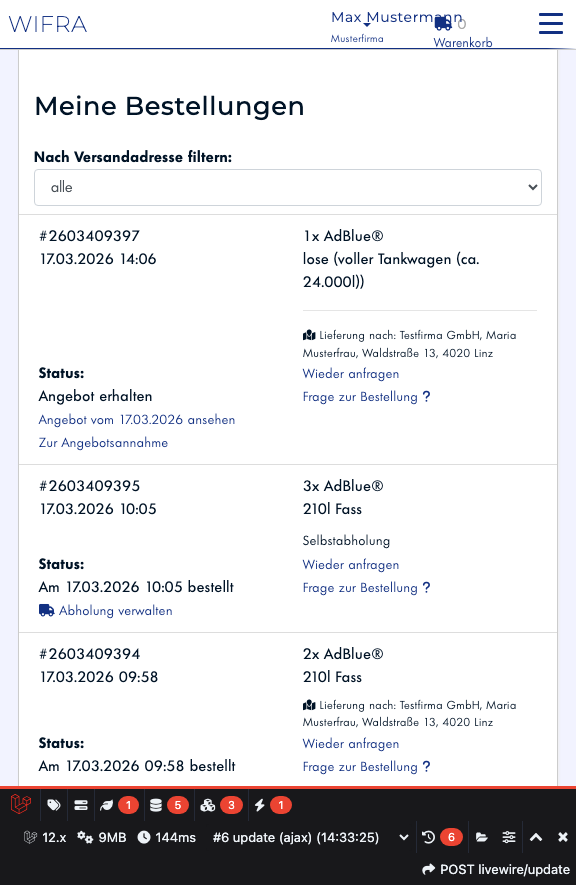The image size is (576, 885).
Task: Open the debugbar settings sliders icon
Action: pyautogui.click(x=508, y=837)
